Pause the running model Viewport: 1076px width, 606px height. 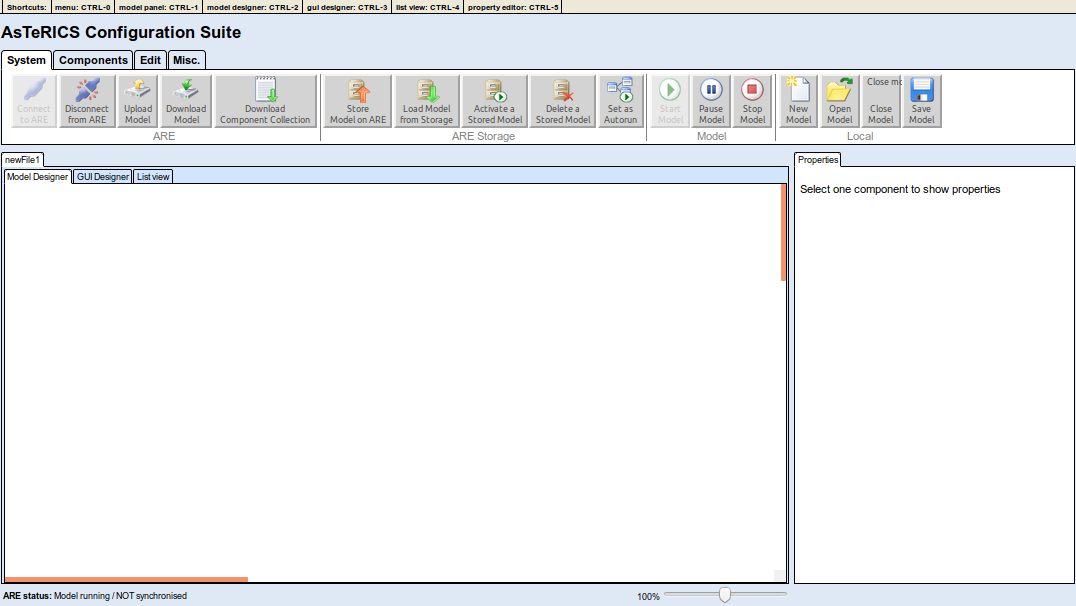point(711,101)
